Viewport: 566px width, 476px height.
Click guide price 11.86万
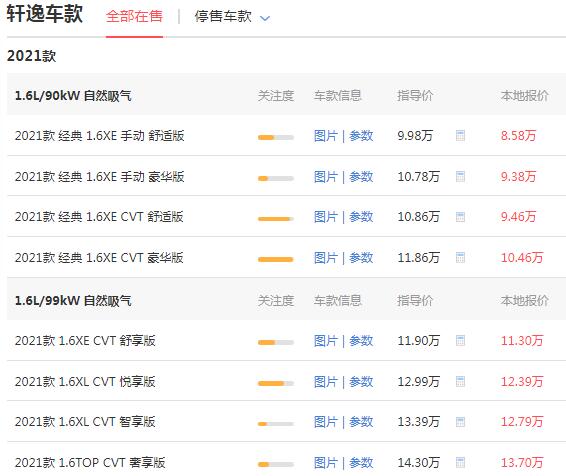pos(419,258)
